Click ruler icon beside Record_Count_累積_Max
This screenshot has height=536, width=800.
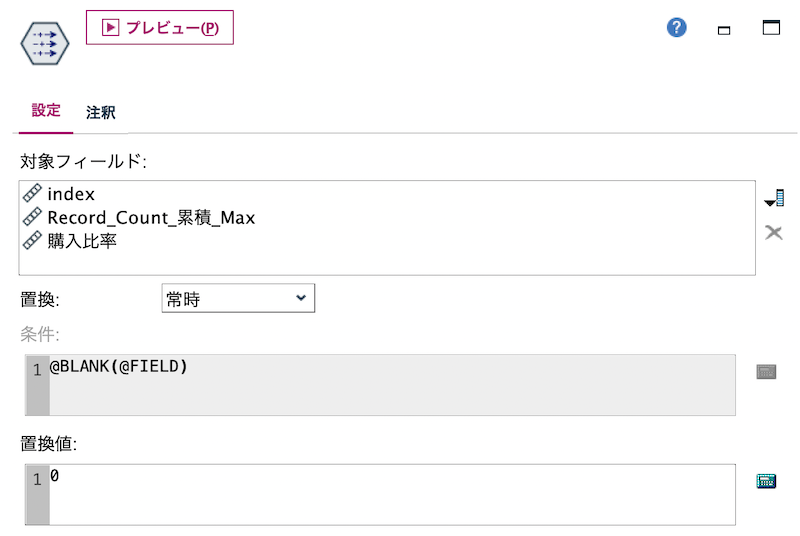(32, 217)
